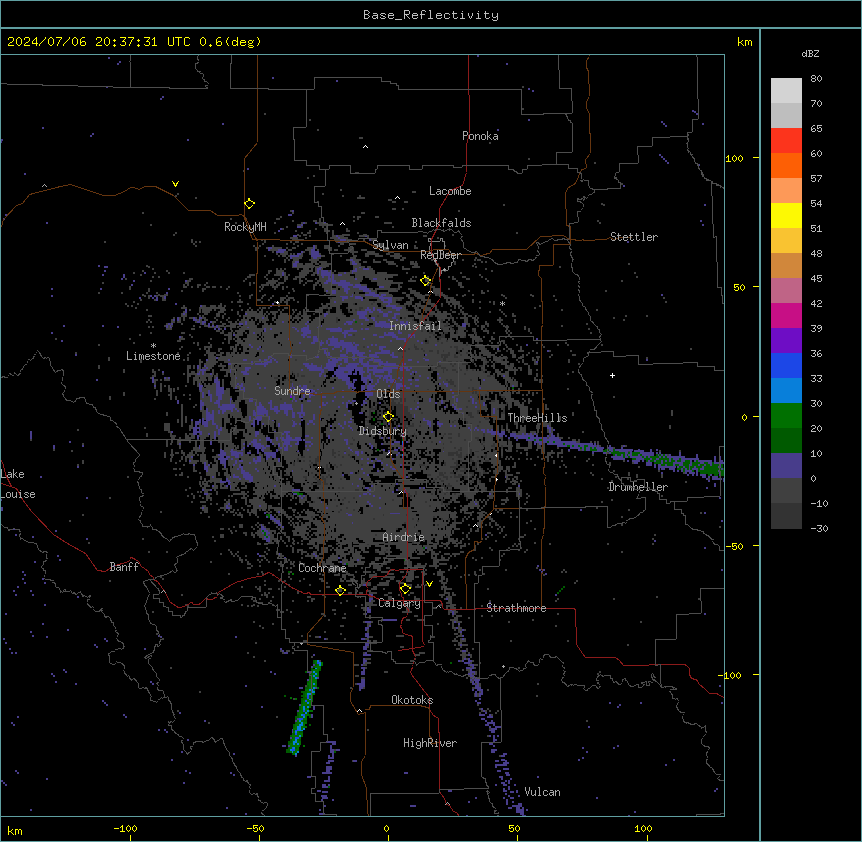Click the Okotoks town label
The height and width of the screenshot is (842, 862).
click(x=412, y=700)
